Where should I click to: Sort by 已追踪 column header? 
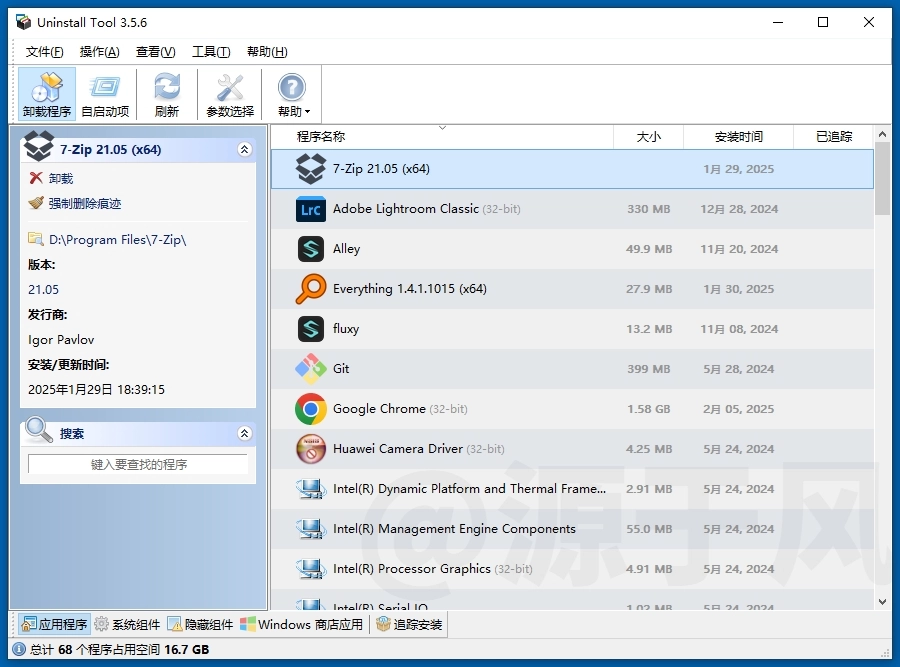point(834,137)
